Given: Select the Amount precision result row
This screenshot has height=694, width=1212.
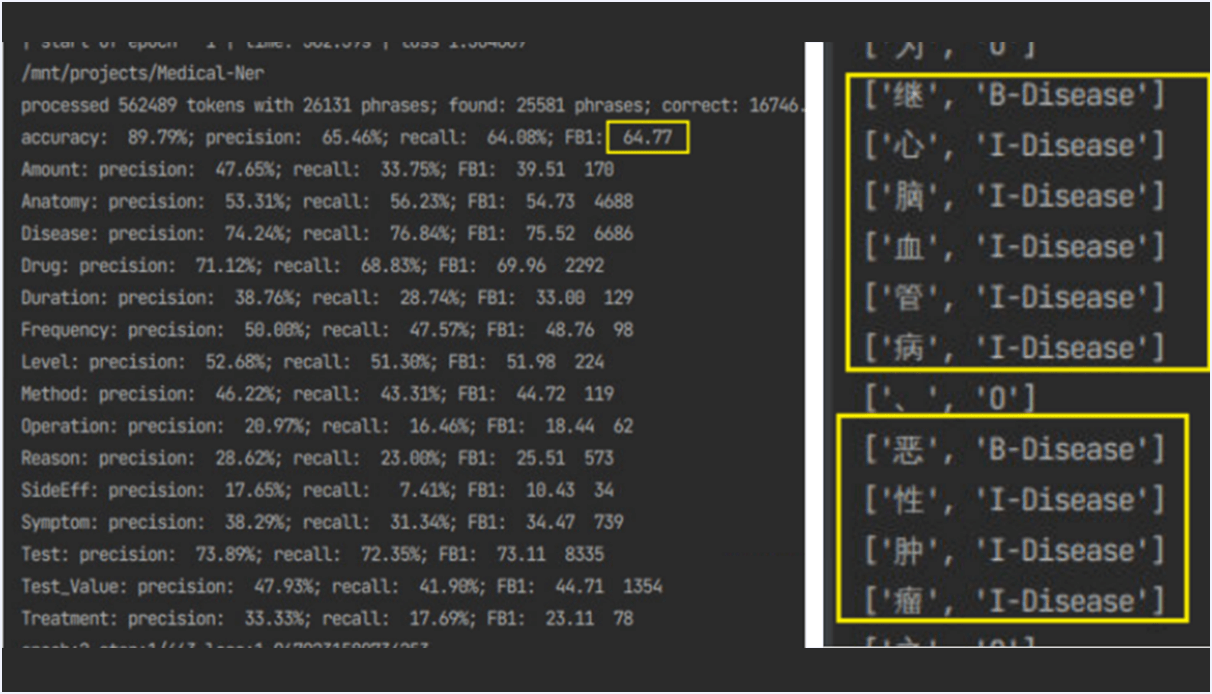Looking at the screenshot, I should pos(317,170).
